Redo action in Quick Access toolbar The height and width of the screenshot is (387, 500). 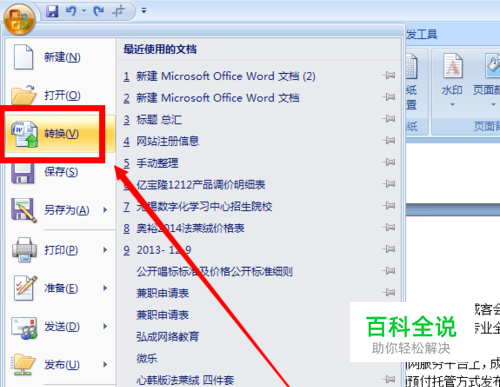pos(99,11)
